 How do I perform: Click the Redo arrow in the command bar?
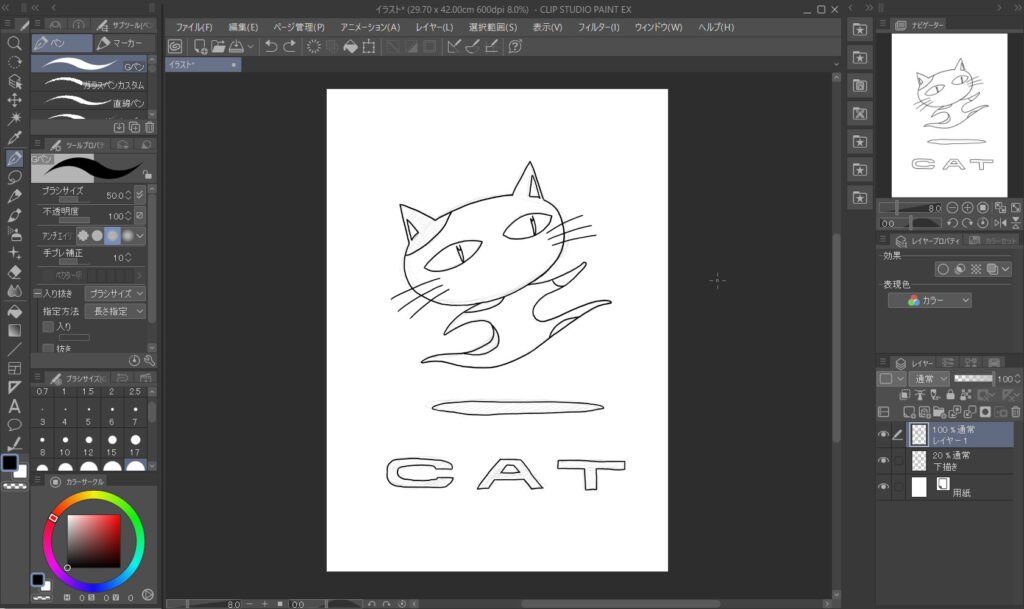(289, 46)
